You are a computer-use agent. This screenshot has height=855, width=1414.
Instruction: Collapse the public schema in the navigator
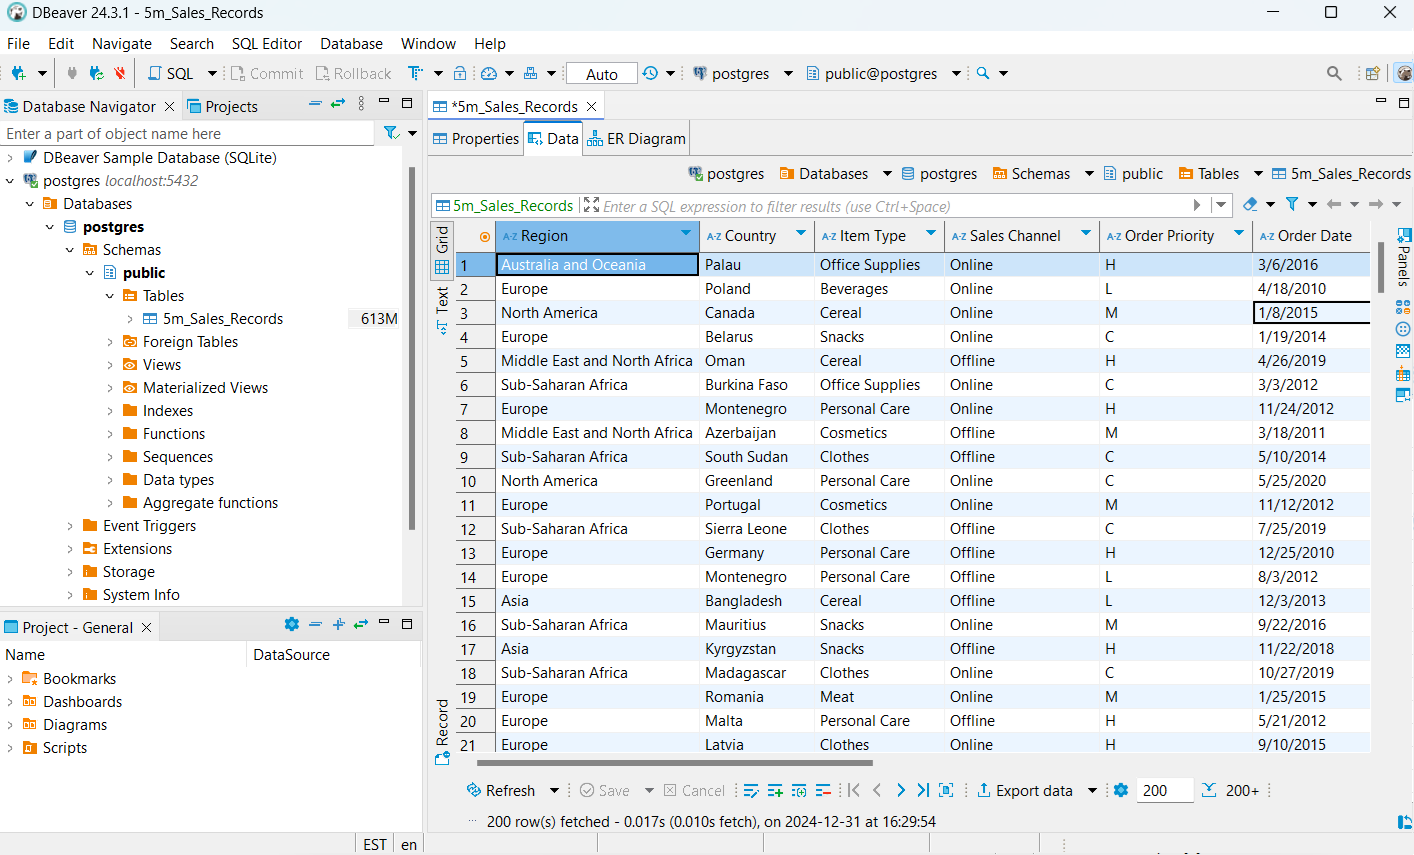90,272
